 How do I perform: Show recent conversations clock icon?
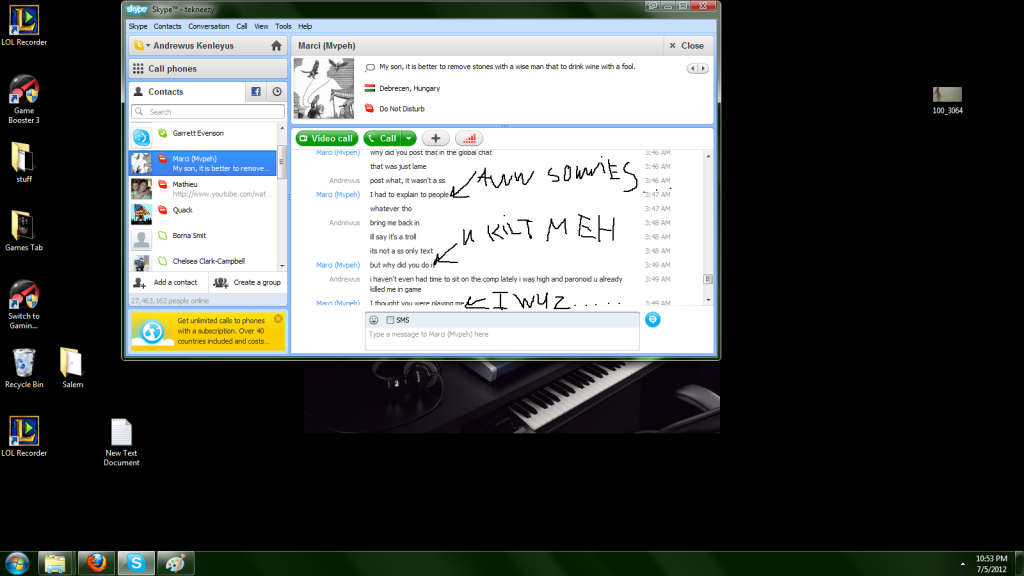[x=277, y=92]
